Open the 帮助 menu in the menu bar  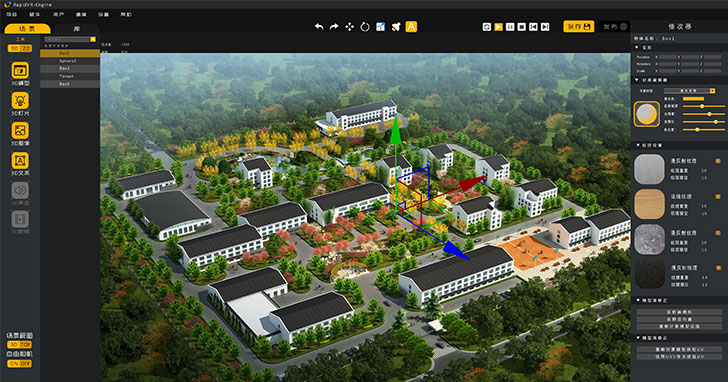pyautogui.click(x=126, y=14)
